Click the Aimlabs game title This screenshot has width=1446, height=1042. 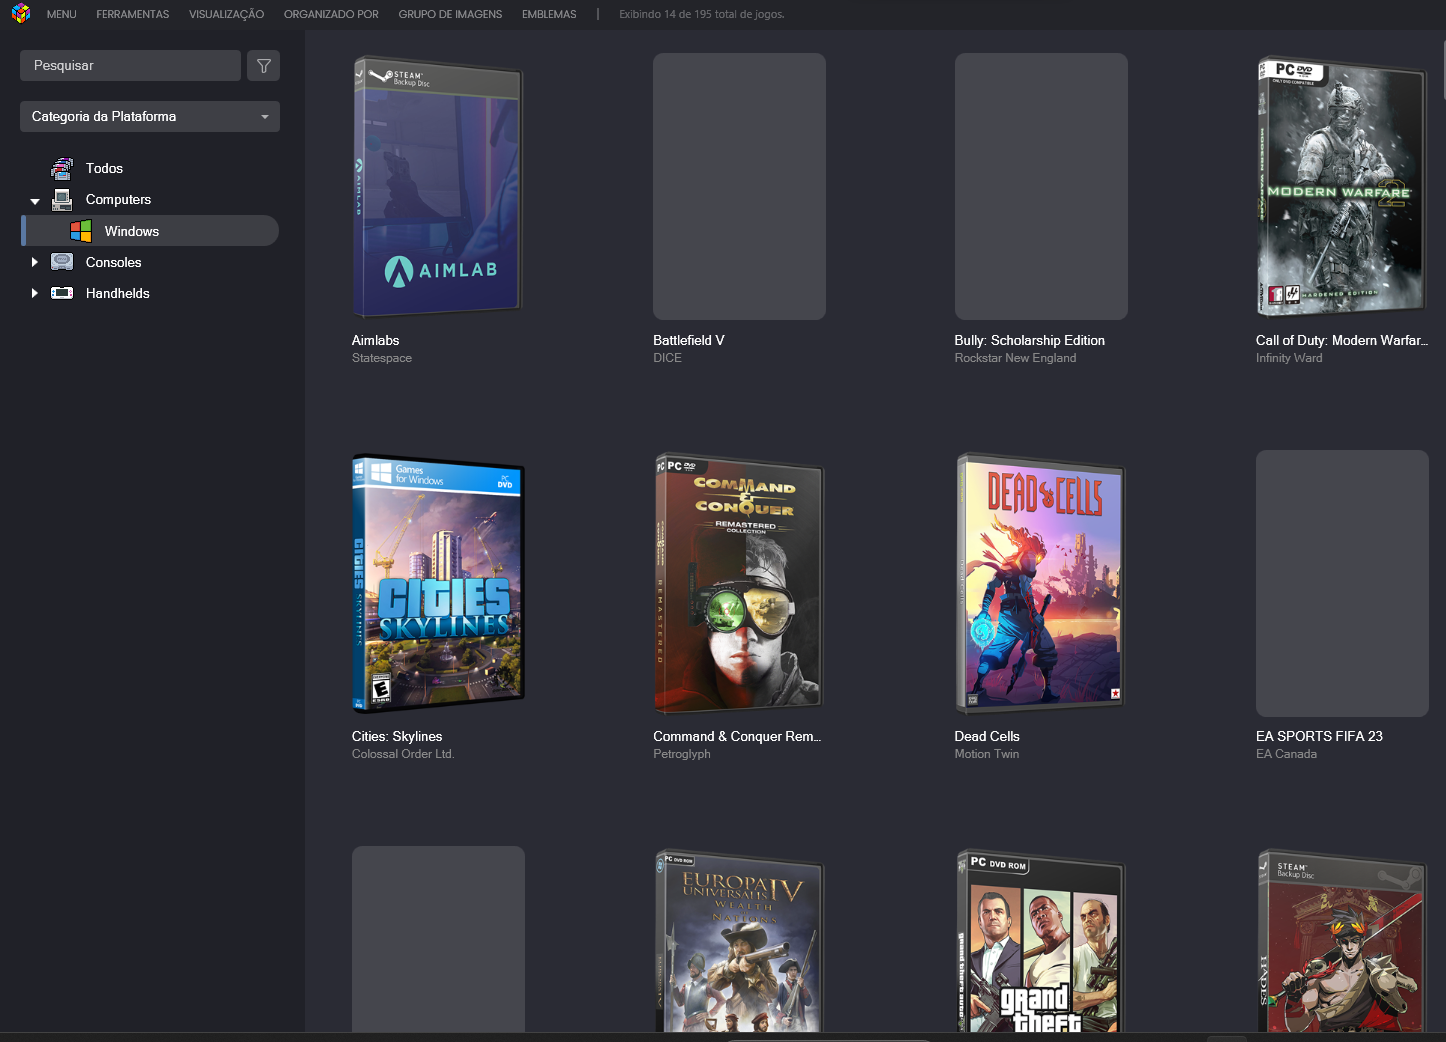(375, 340)
